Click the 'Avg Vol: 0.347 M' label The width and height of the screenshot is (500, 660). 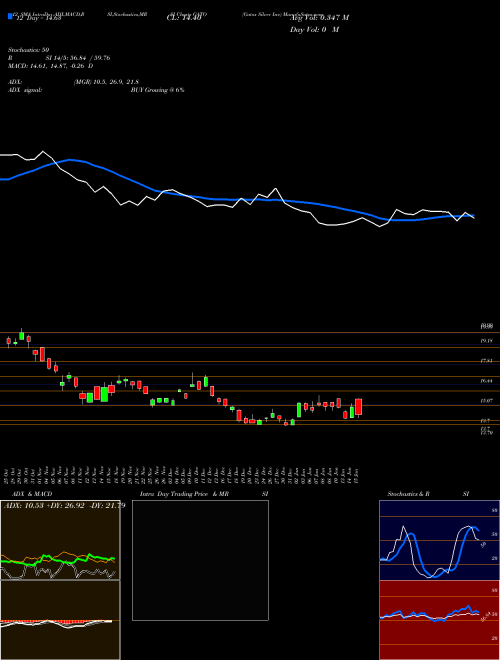pos(319,18)
